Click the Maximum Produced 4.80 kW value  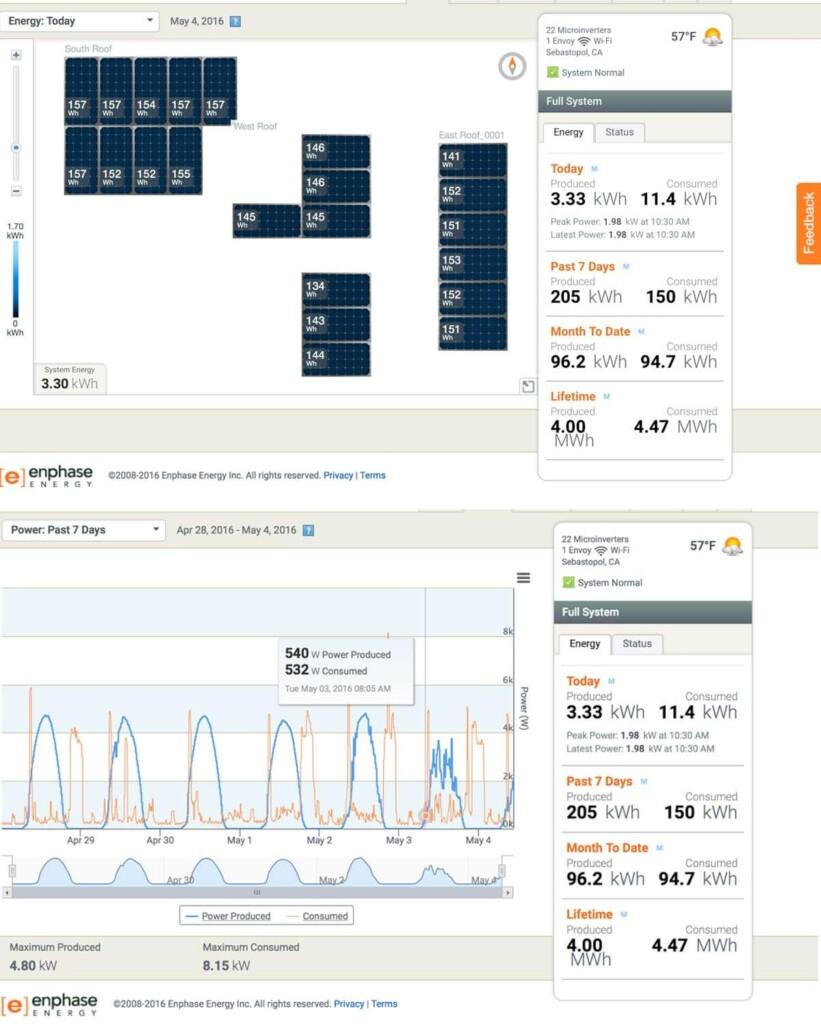[33, 965]
